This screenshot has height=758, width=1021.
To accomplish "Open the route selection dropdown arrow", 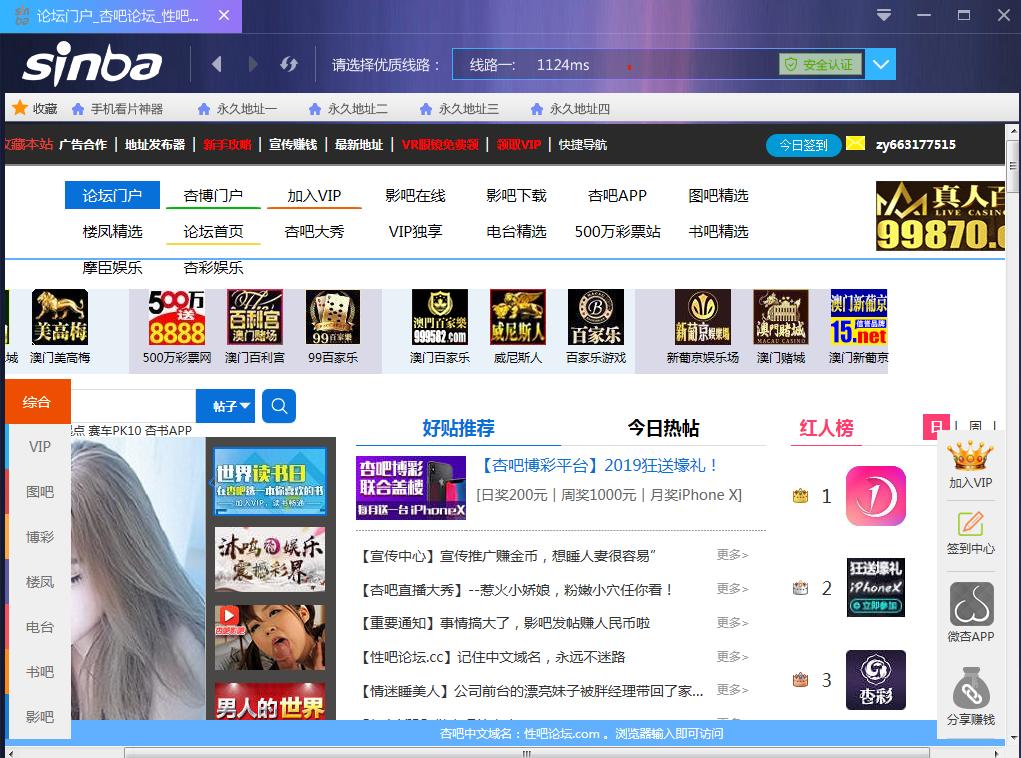I will [880, 64].
